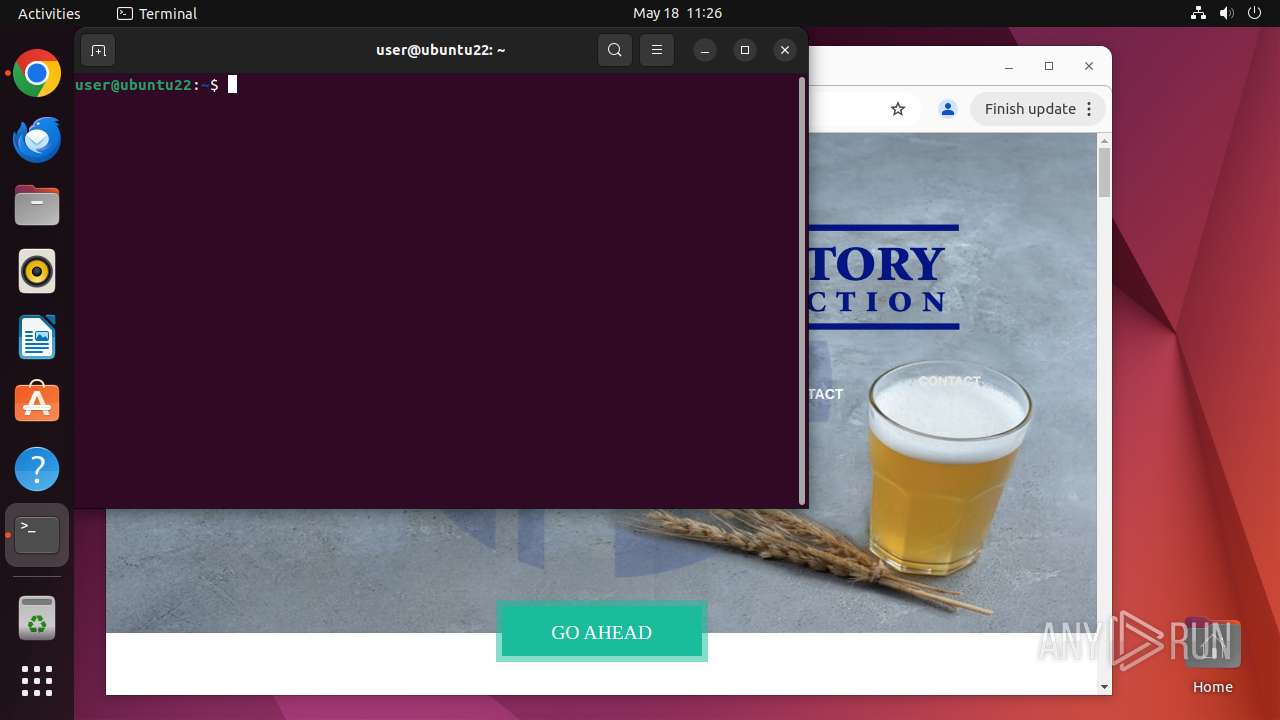Open the Files manager in the dock
1280x720 pixels.
click(x=37, y=206)
